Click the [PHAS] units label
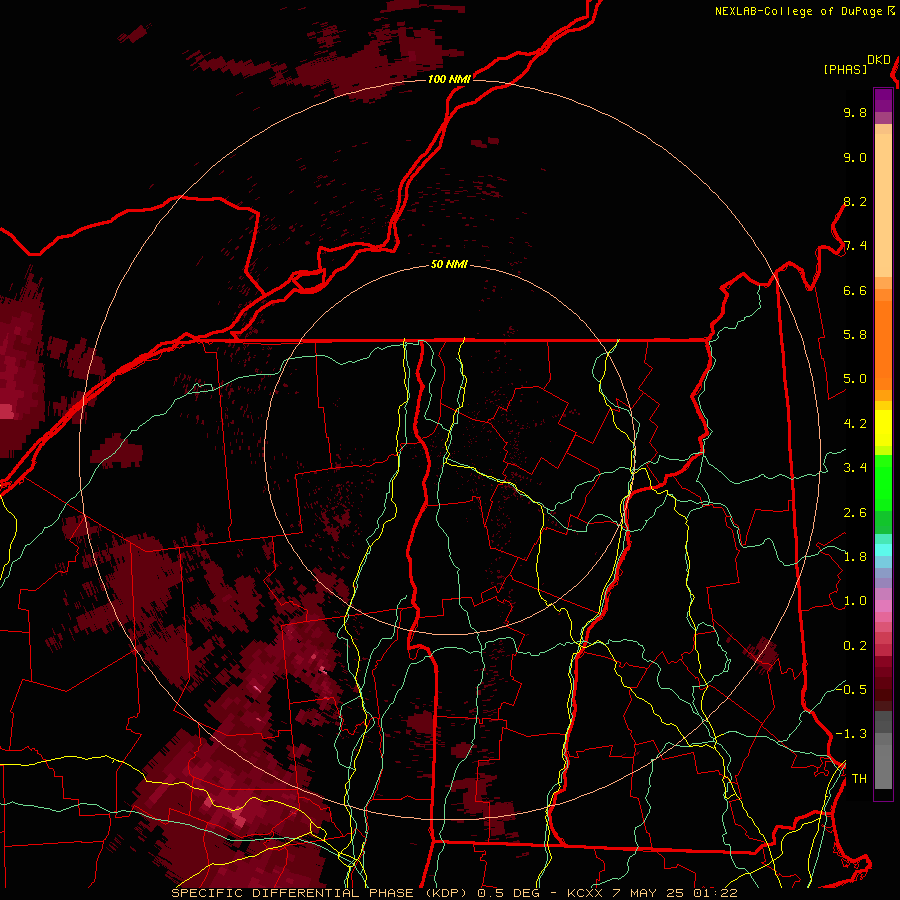This screenshot has height=900, width=900. (x=845, y=69)
